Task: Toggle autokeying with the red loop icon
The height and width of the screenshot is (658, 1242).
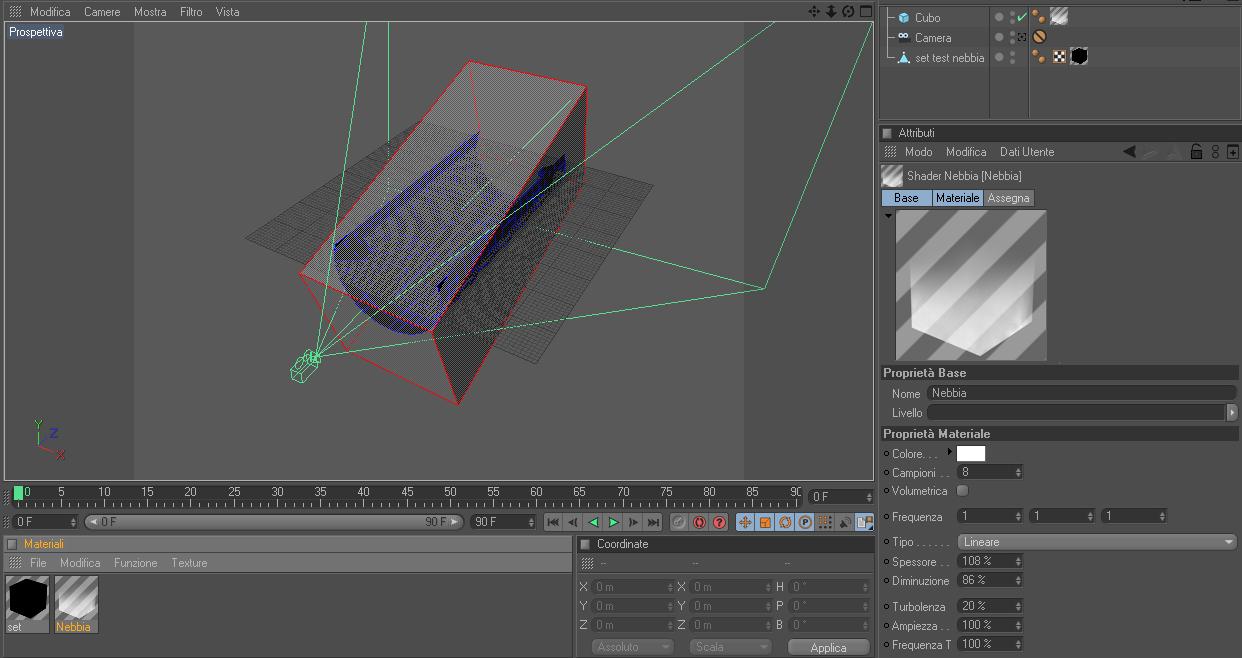Action: 699,522
